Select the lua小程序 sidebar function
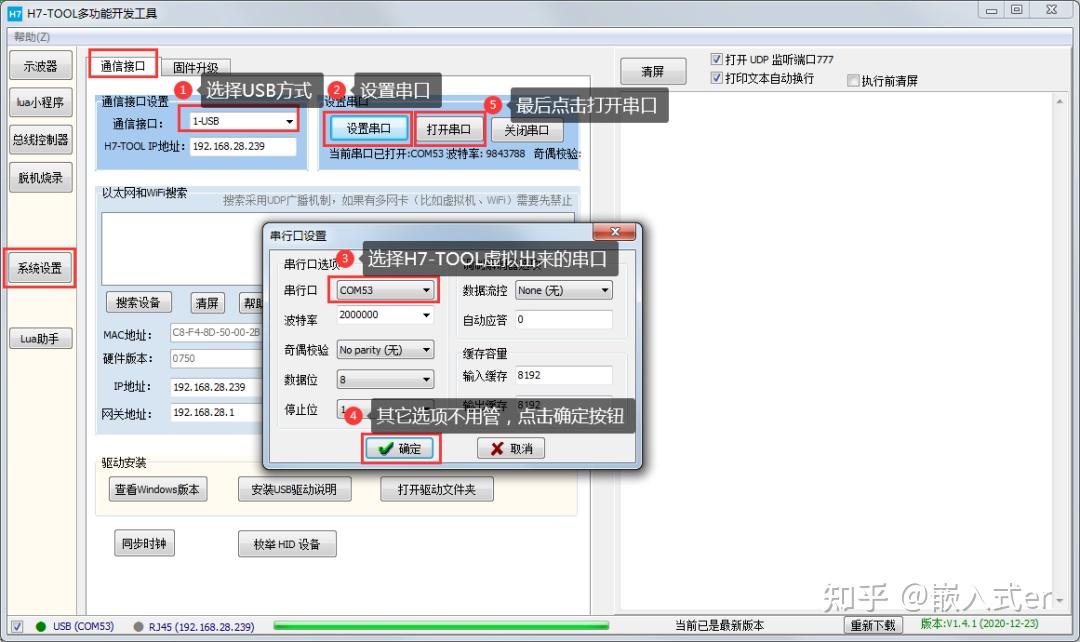This screenshot has height=642, width=1080. 40,102
